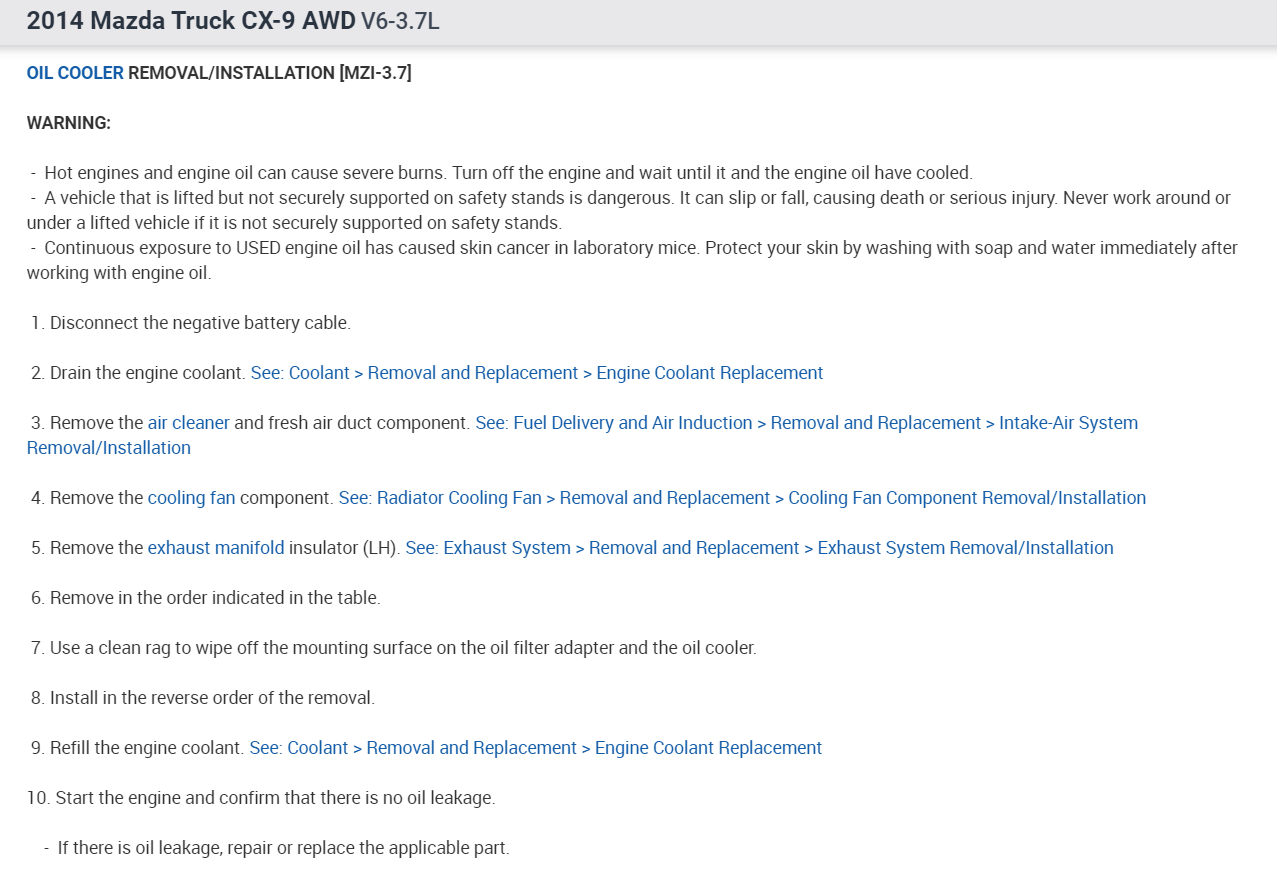This screenshot has height=878, width=1277.
Task: Click step 8 'Install in the reverse order'
Action: pyautogui.click(x=212, y=698)
